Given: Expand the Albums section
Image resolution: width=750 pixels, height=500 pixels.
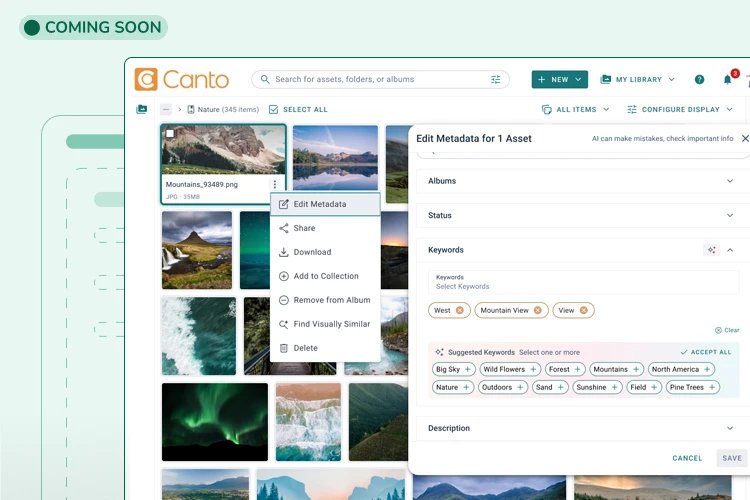Looking at the screenshot, I should 729,181.
